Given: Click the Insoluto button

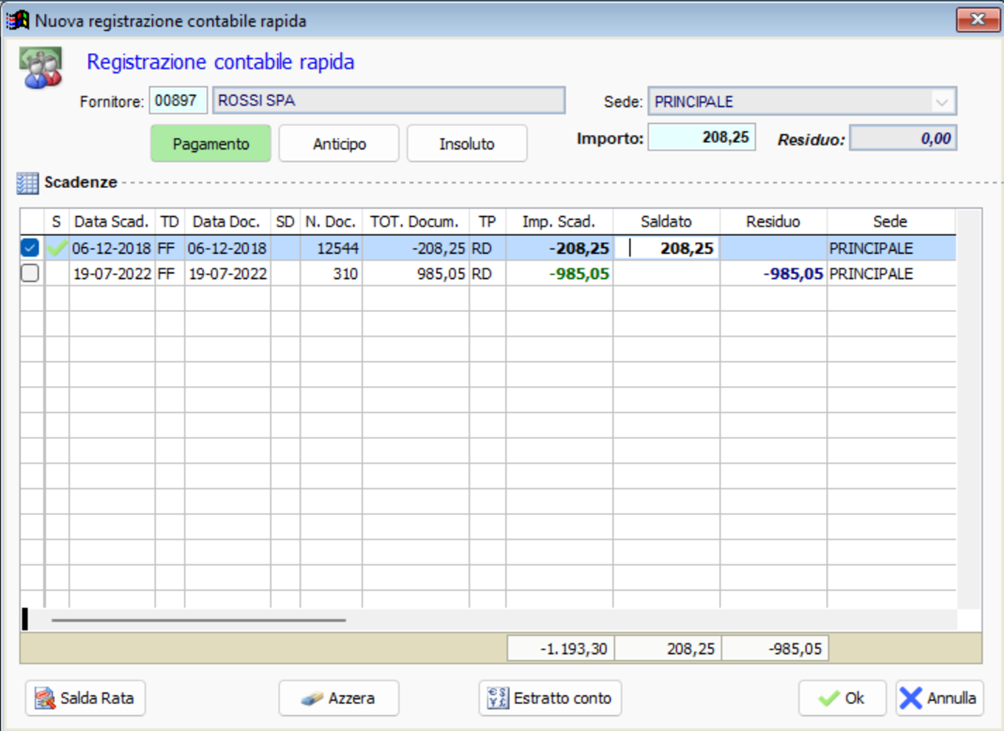Looking at the screenshot, I should [x=466, y=143].
